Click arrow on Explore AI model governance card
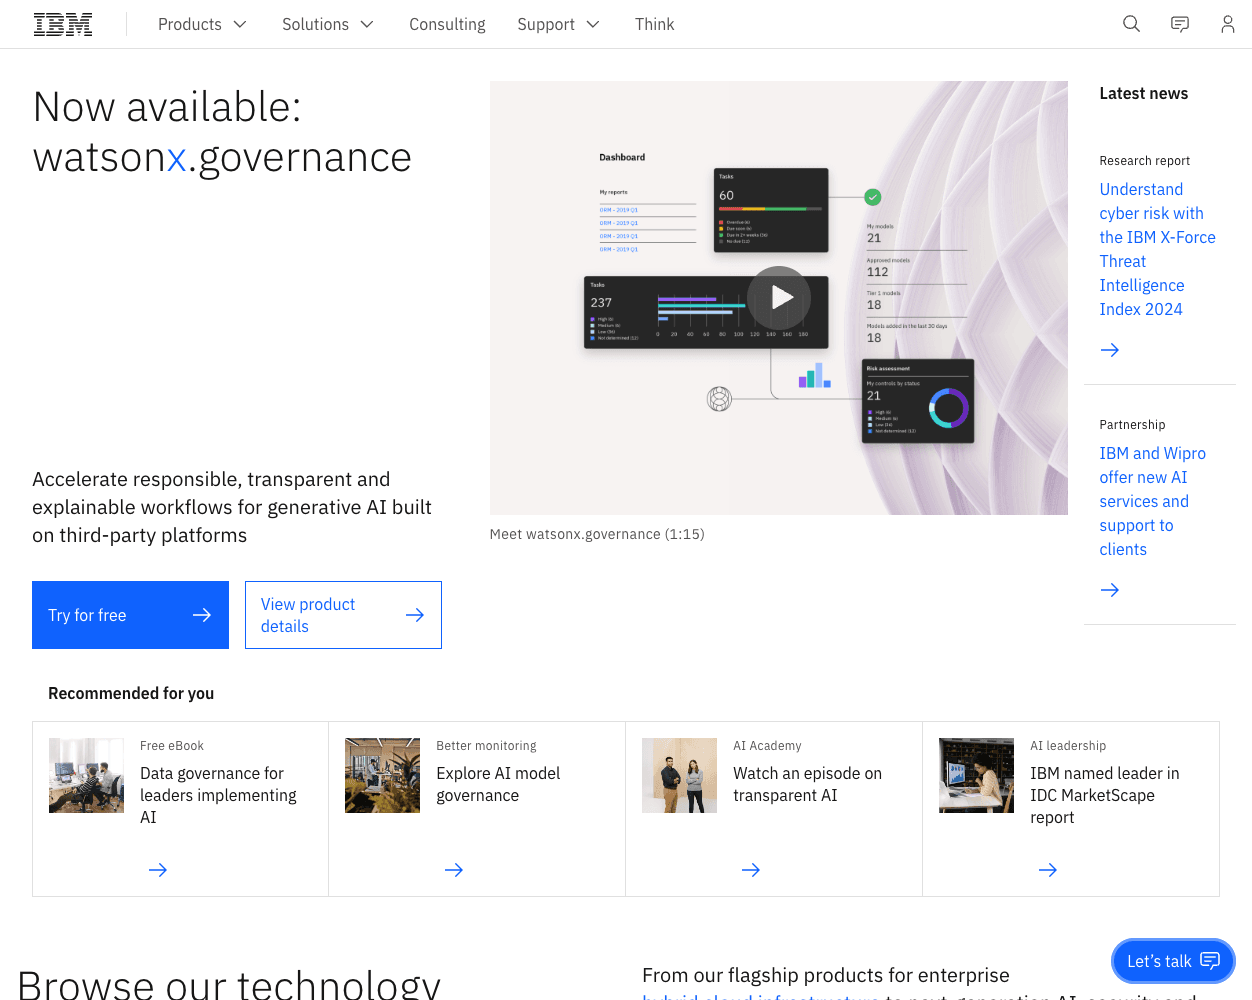The image size is (1252, 1000). 454,870
